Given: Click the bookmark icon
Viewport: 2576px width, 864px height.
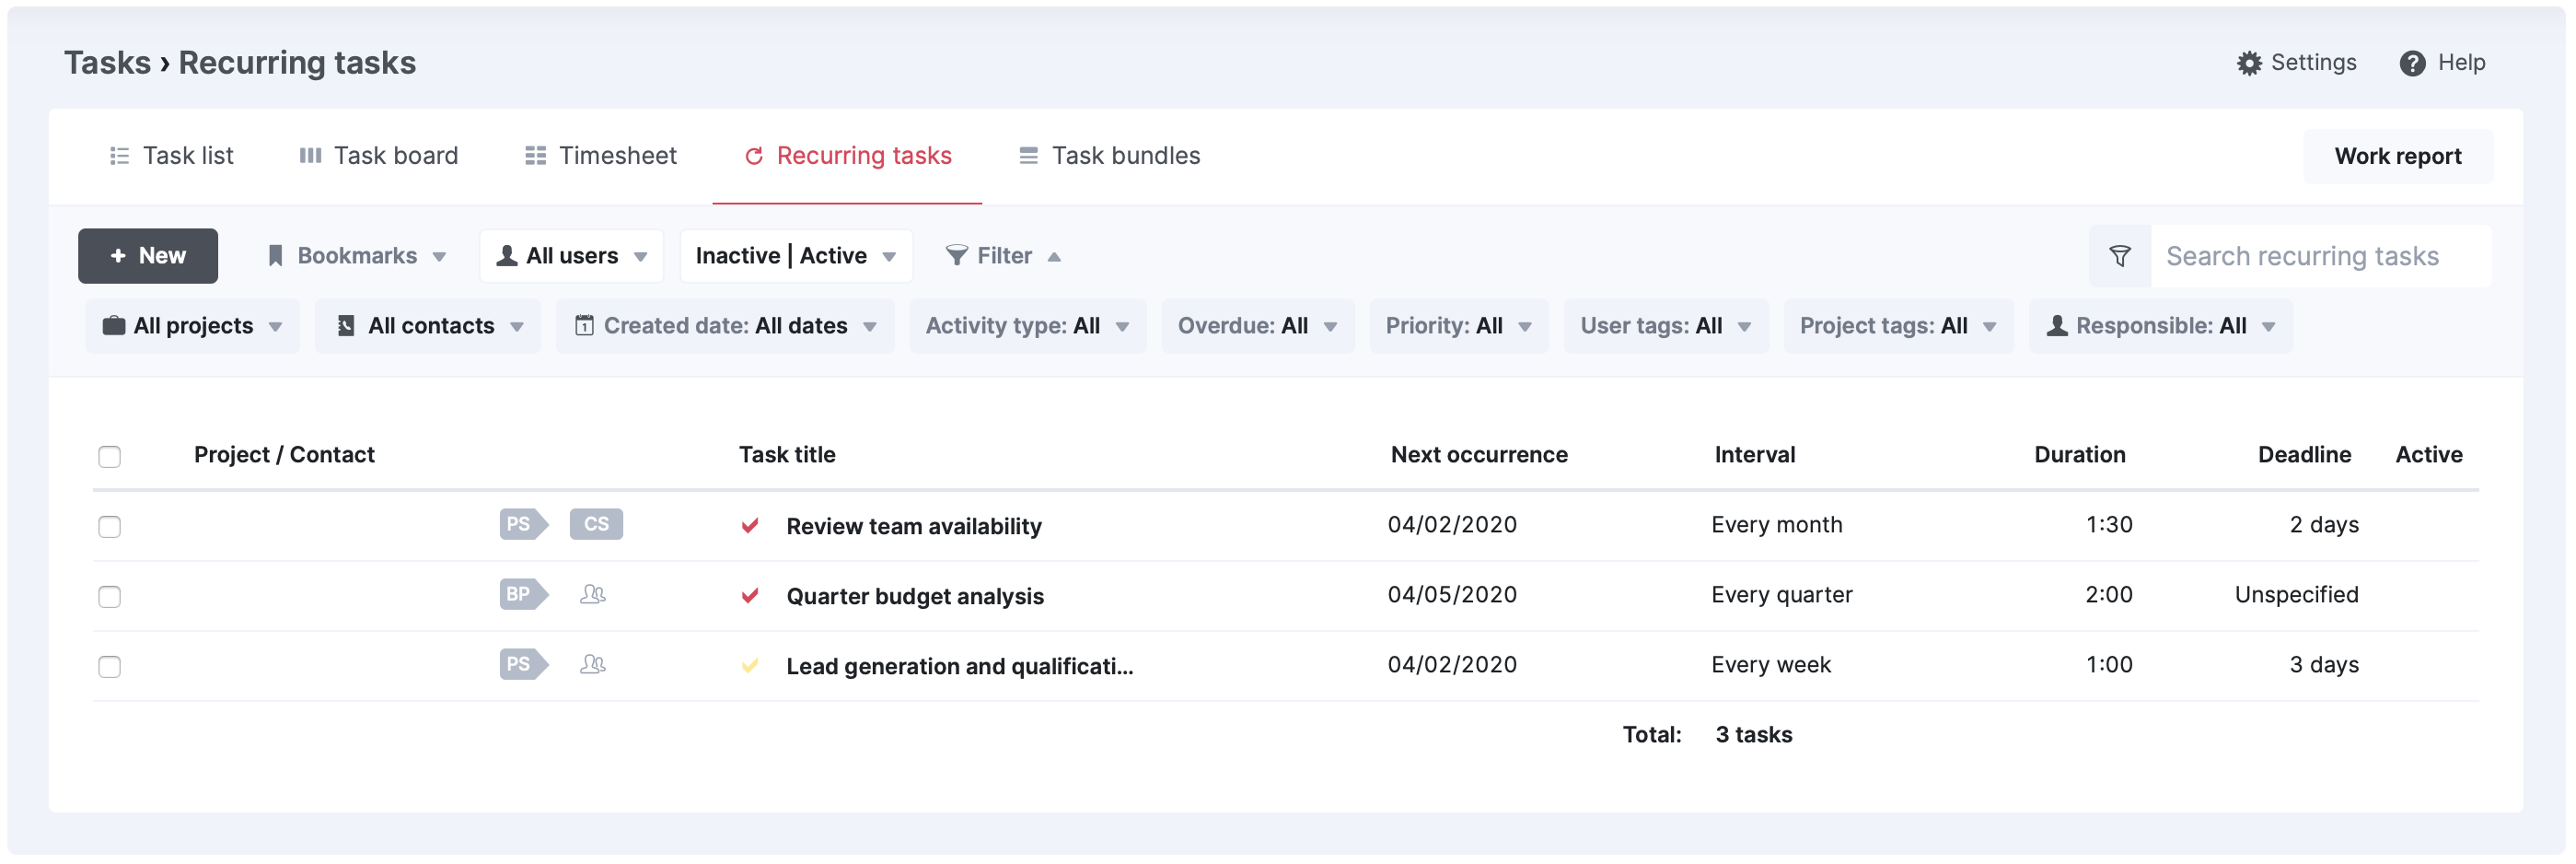Looking at the screenshot, I should [x=275, y=256].
